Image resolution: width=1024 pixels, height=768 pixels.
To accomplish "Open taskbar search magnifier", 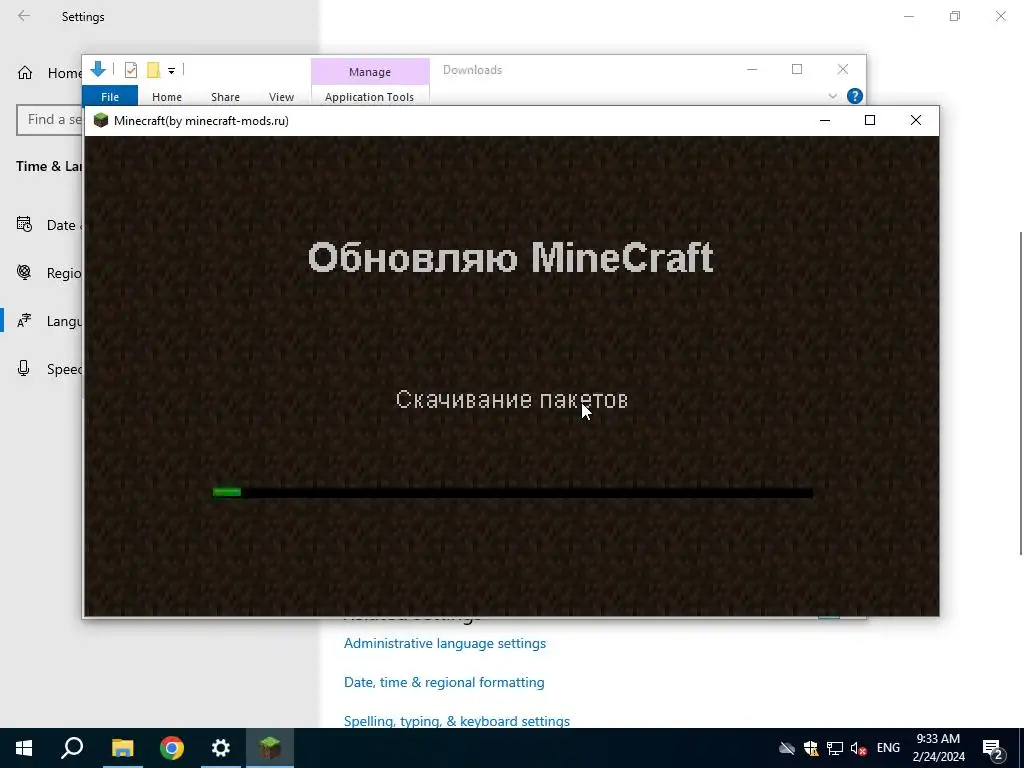I will point(72,748).
